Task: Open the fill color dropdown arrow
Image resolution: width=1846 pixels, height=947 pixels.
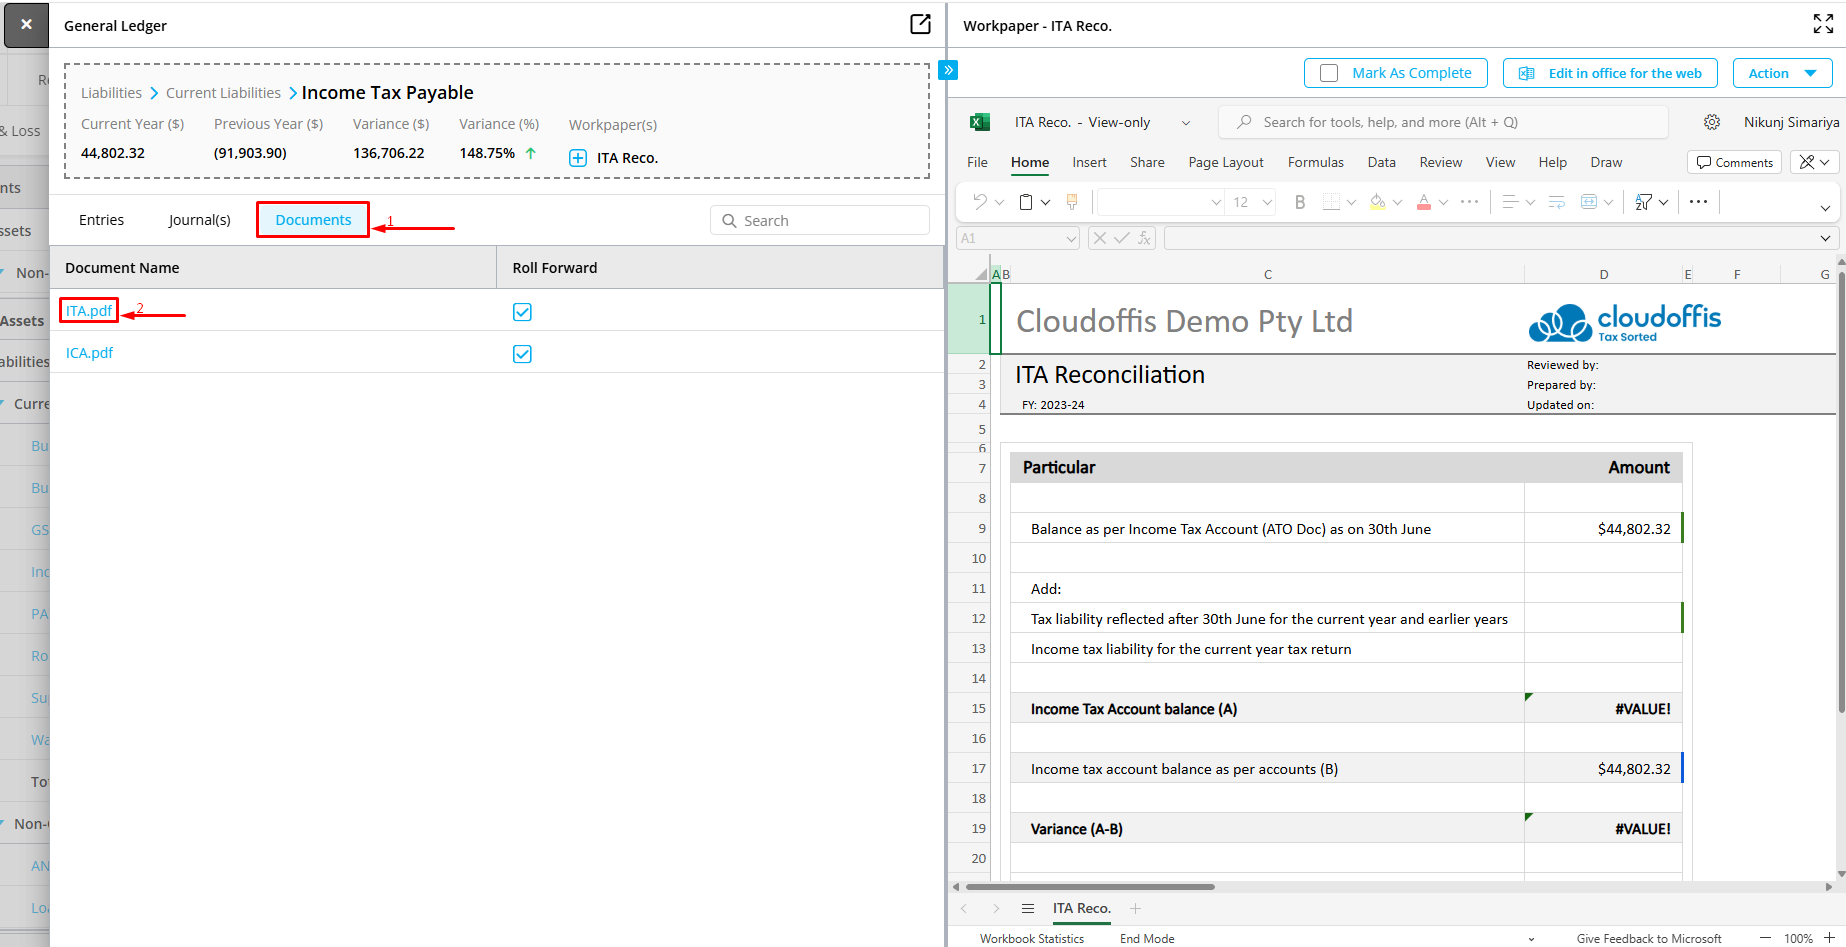Action: pyautogui.click(x=1397, y=202)
